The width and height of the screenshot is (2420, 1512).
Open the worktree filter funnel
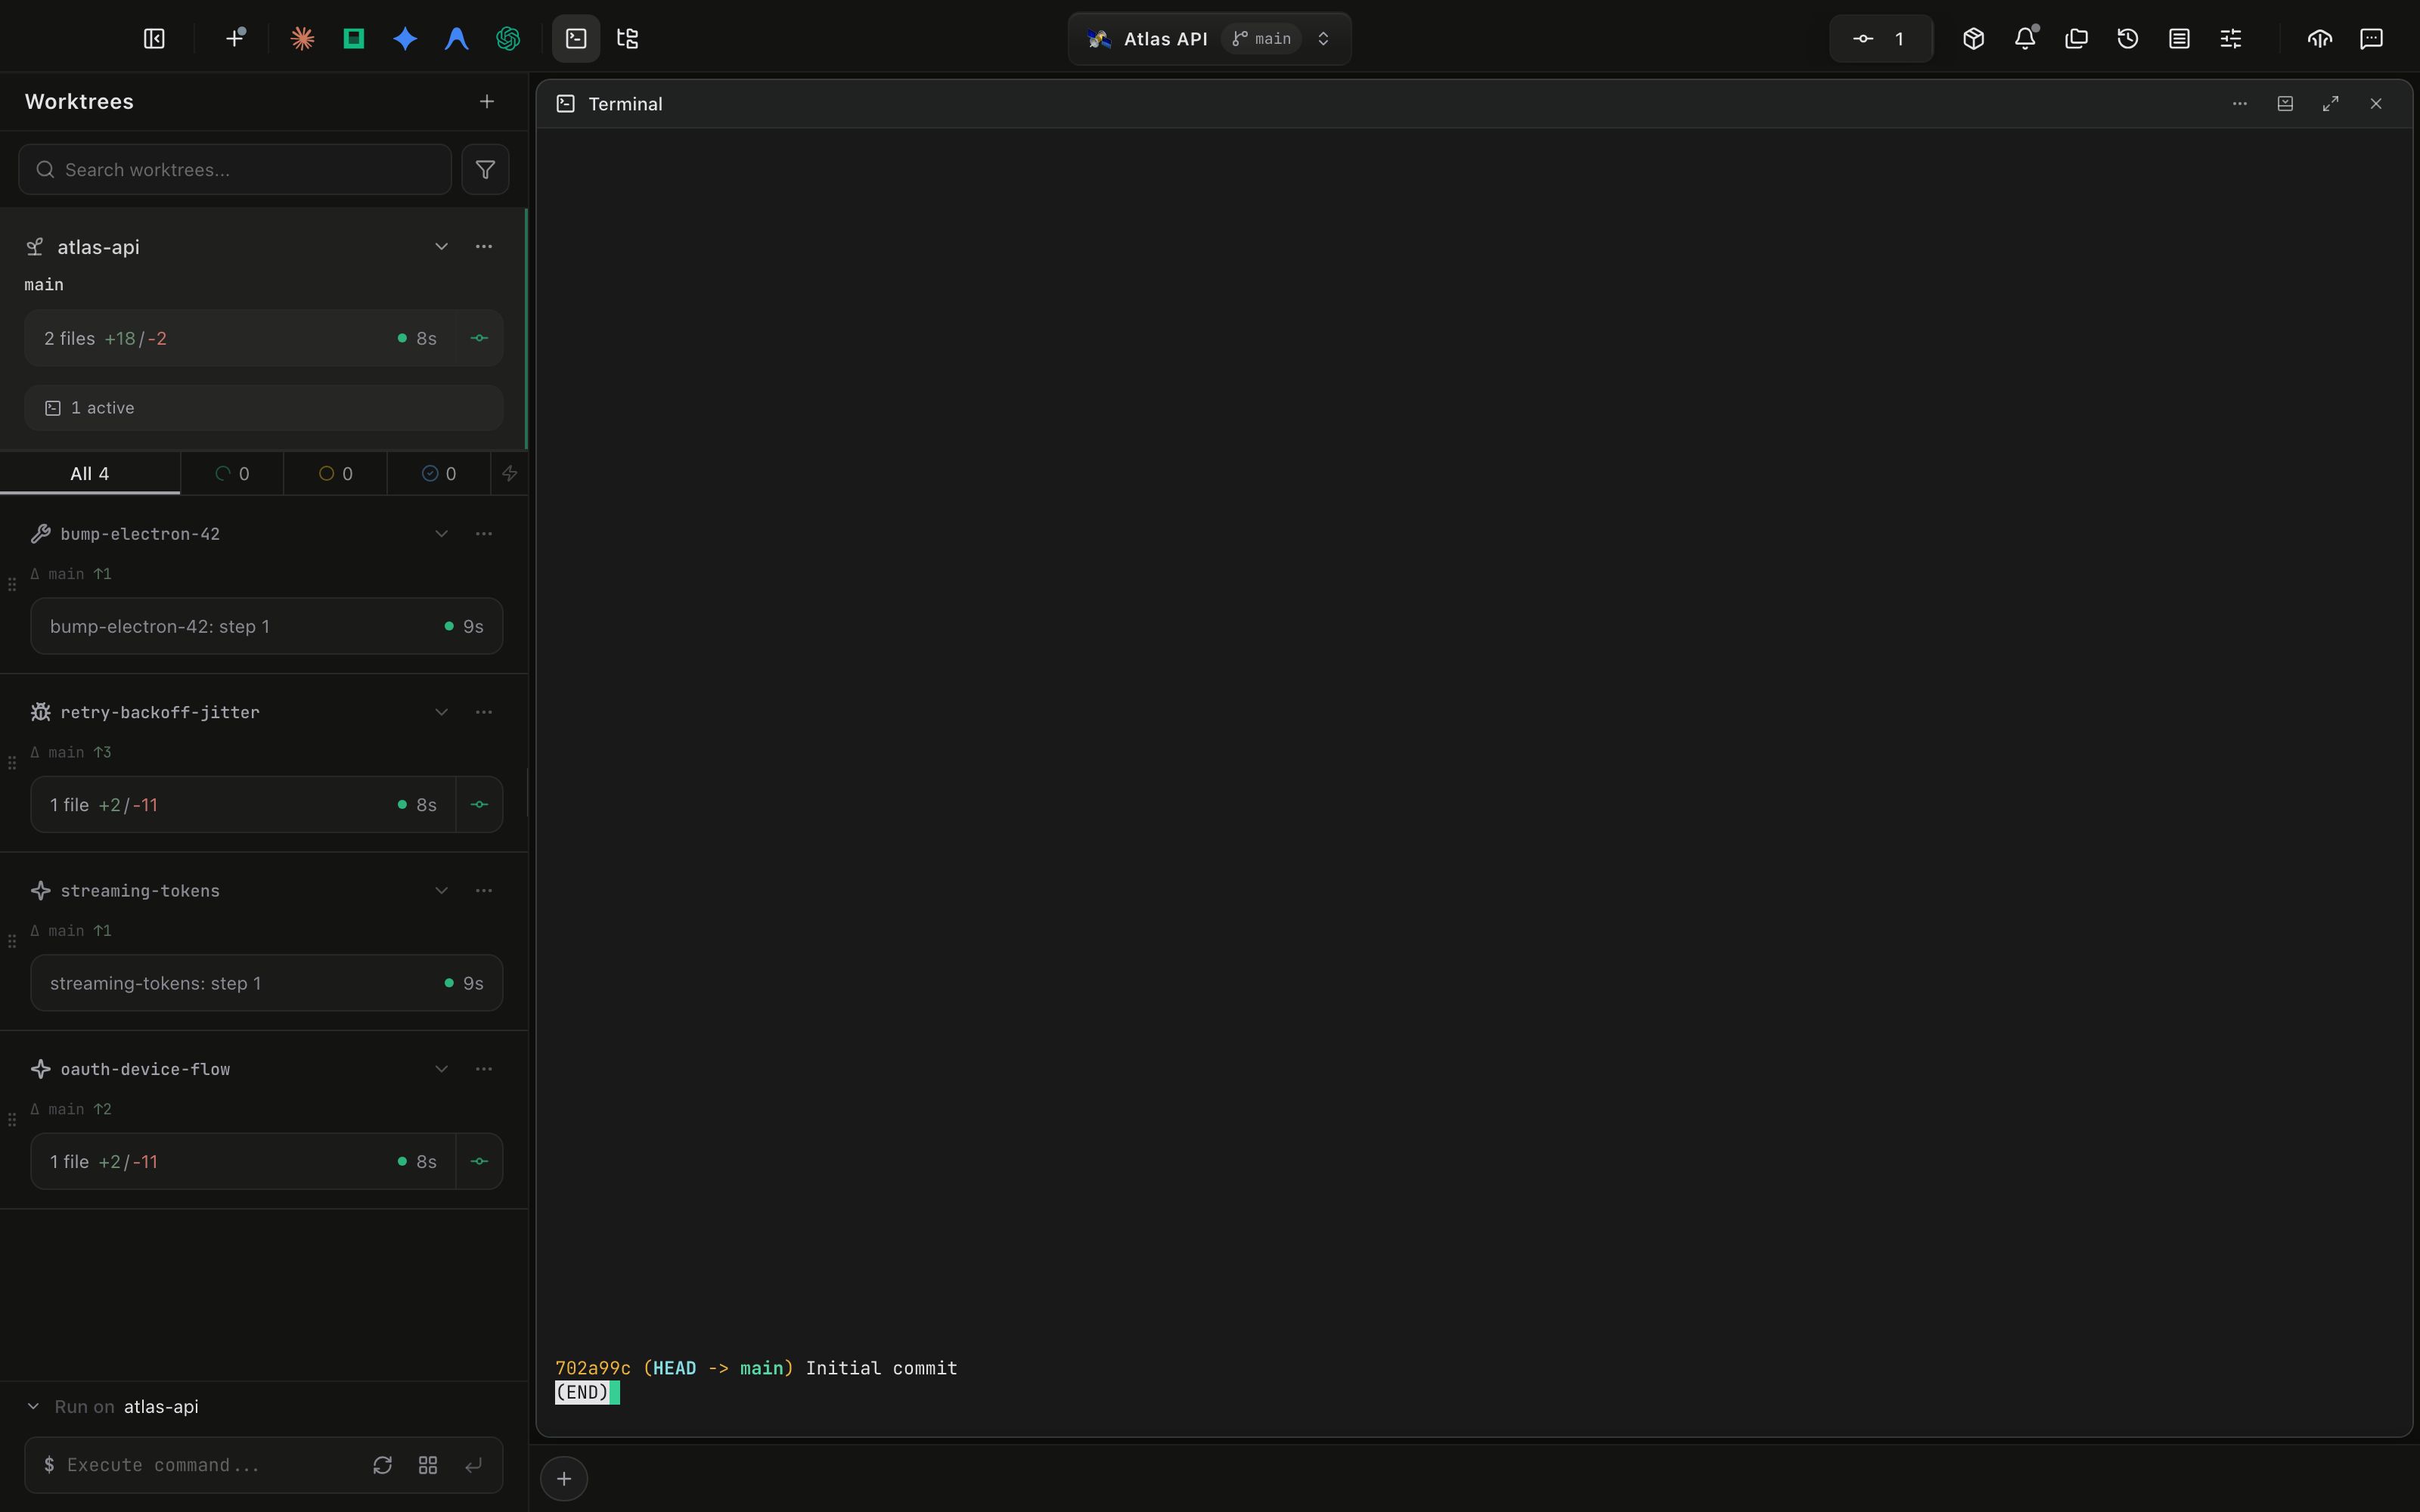tap(485, 169)
